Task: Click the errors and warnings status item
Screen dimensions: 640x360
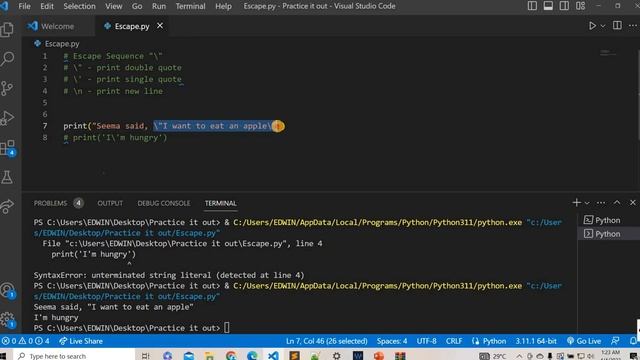Action: click(25, 341)
